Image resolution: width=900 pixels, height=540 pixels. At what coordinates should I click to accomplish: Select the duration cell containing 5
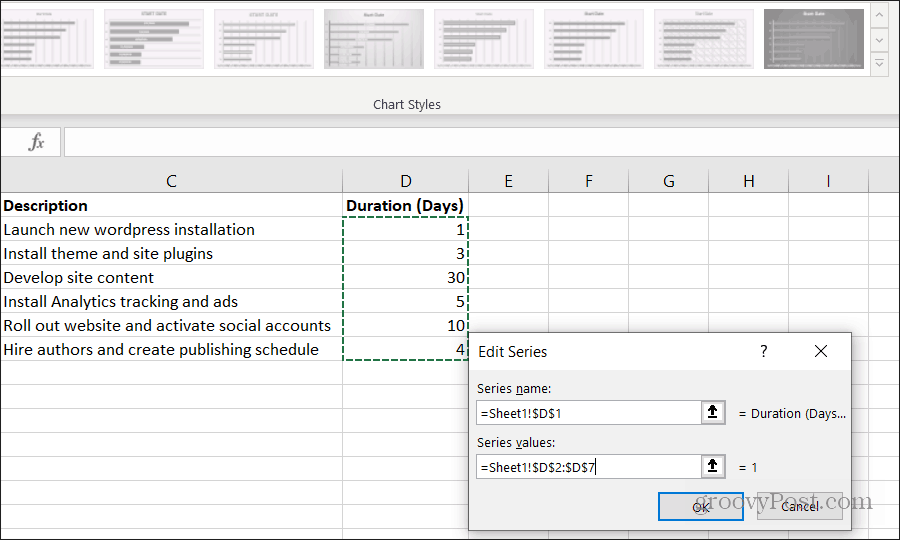click(x=406, y=302)
